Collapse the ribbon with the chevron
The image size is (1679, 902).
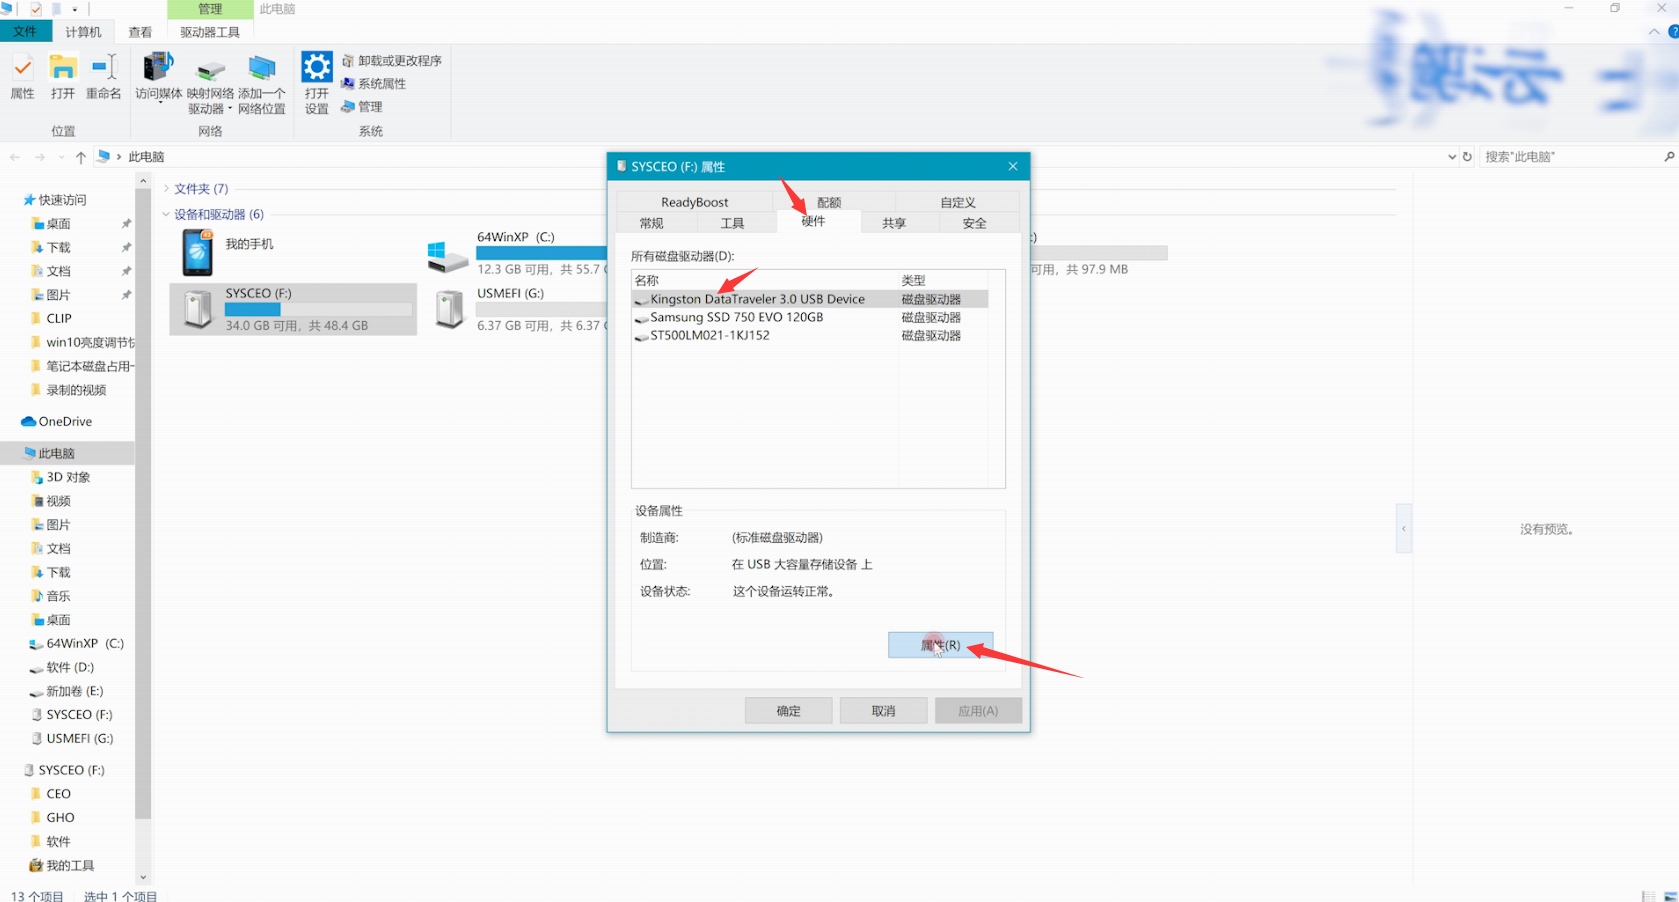click(1654, 32)
